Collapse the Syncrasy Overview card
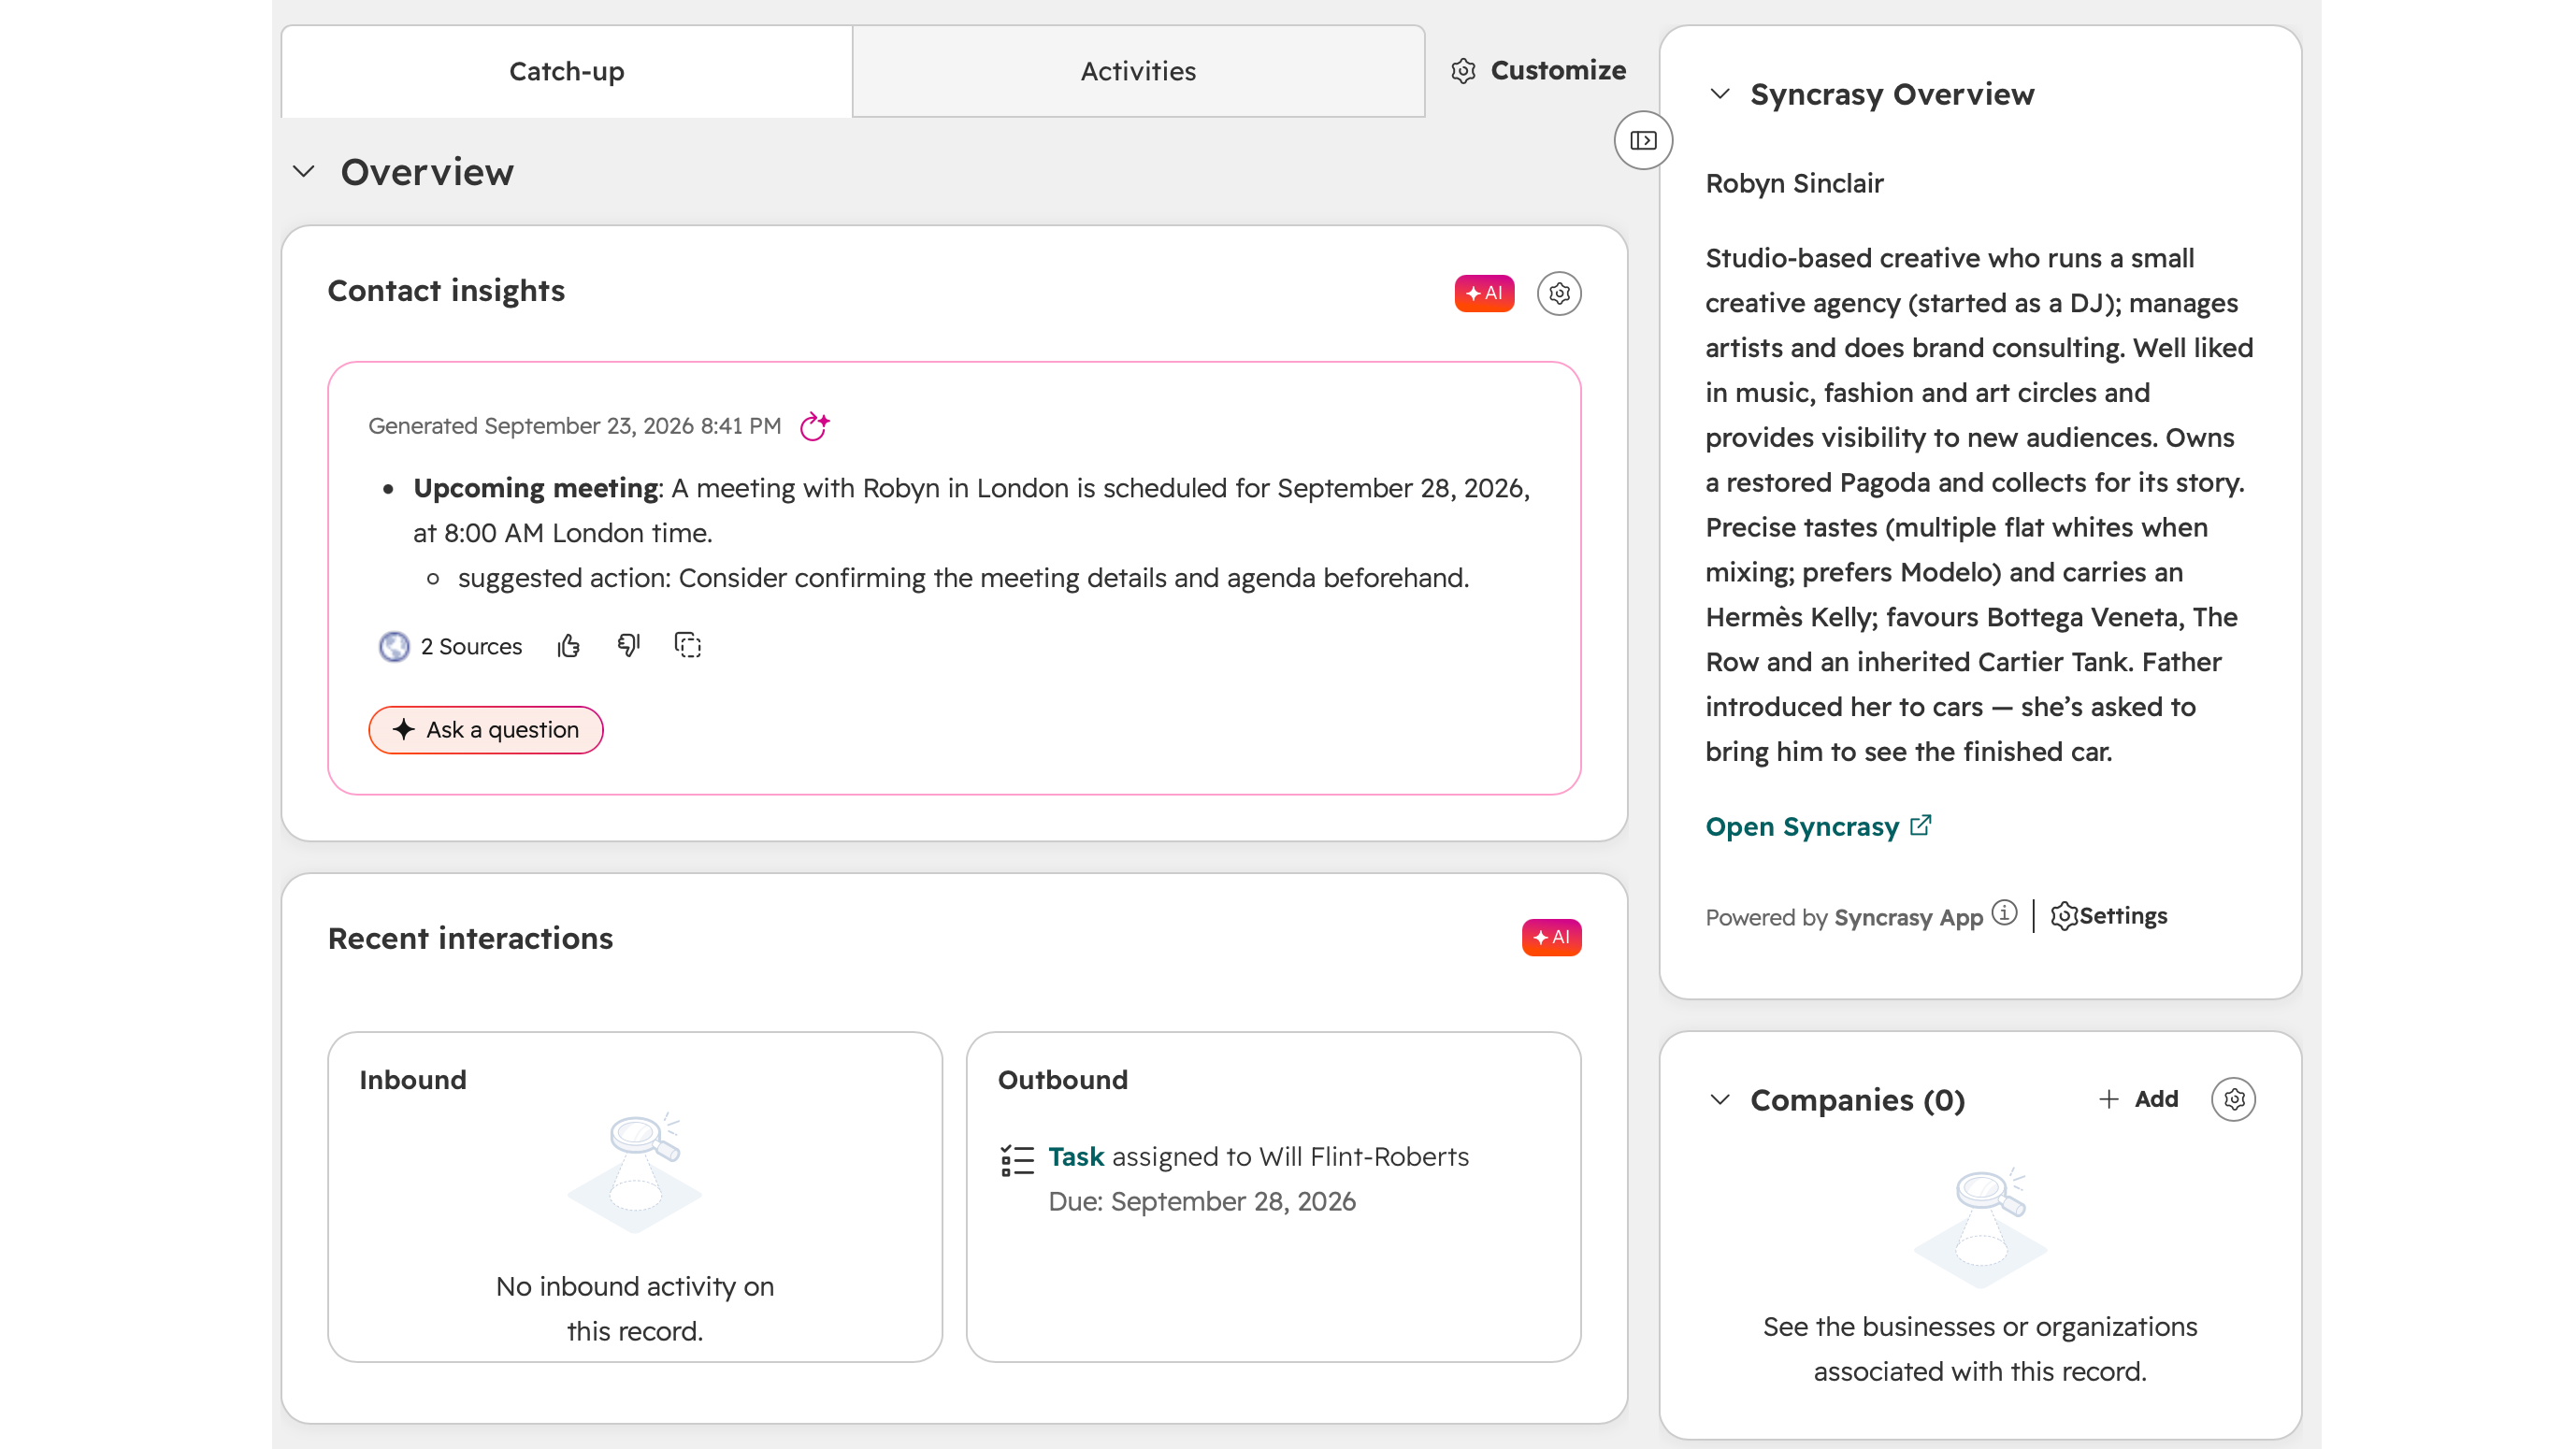The width and height of the screenshot is (2576, 1449). pos(1720,94)
